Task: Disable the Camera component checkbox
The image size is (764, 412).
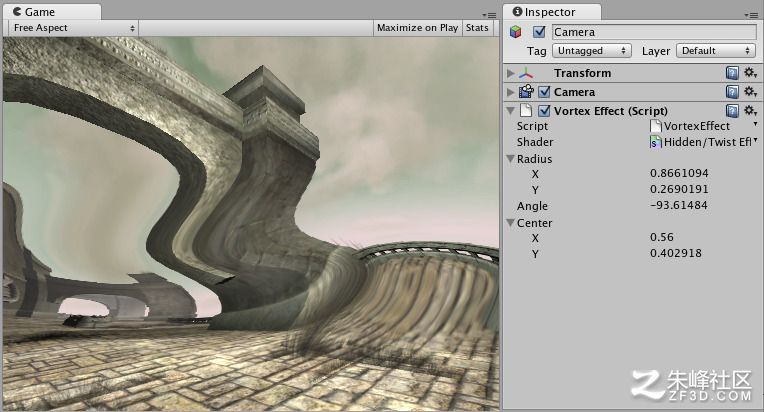Action: point(544,92)
